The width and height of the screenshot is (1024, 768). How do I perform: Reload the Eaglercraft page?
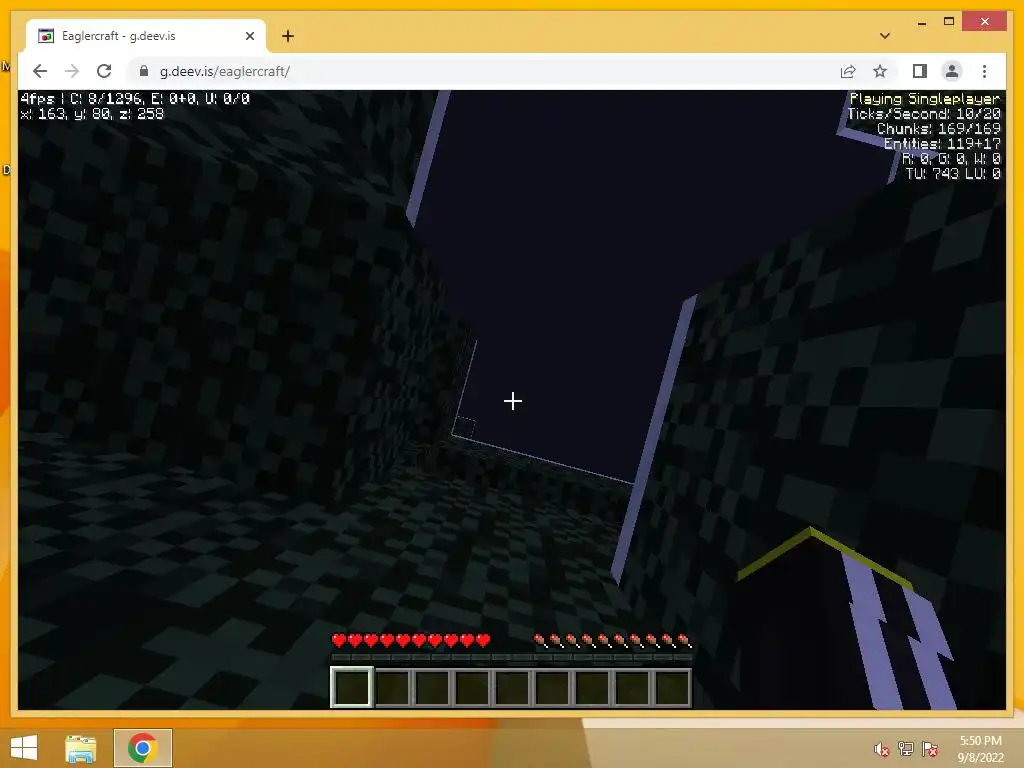pyautogui.click(x=104, y=71)
